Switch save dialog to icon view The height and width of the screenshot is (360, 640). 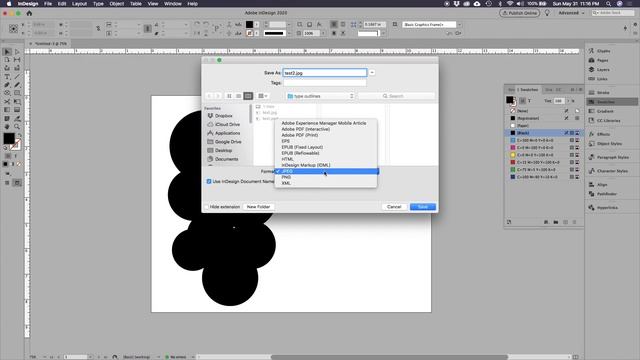[229, 96]
